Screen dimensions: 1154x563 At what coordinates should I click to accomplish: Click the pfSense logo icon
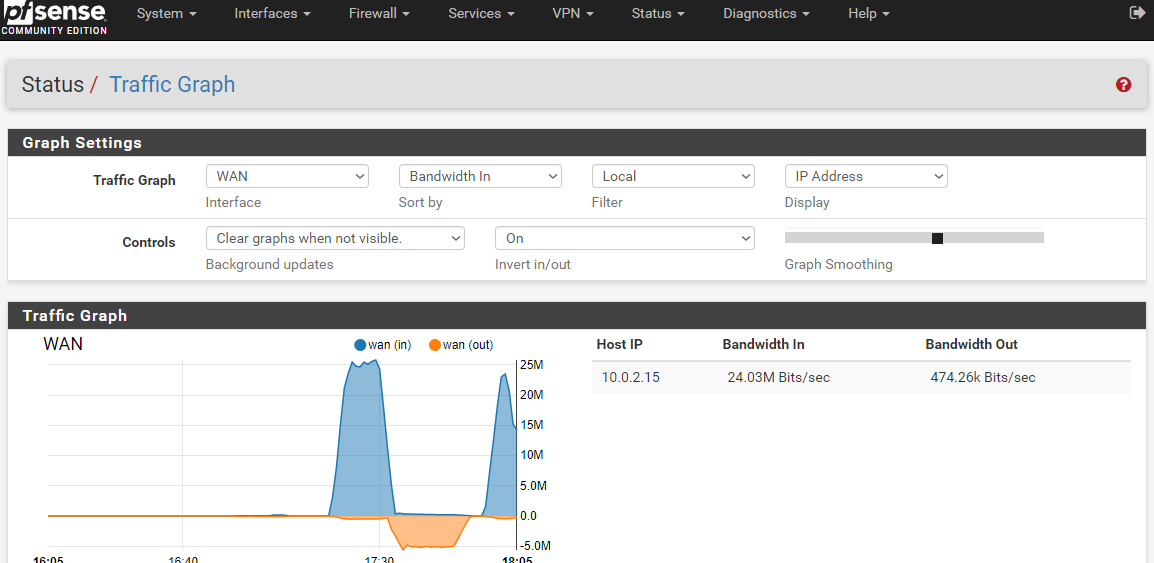click(54, 17)
